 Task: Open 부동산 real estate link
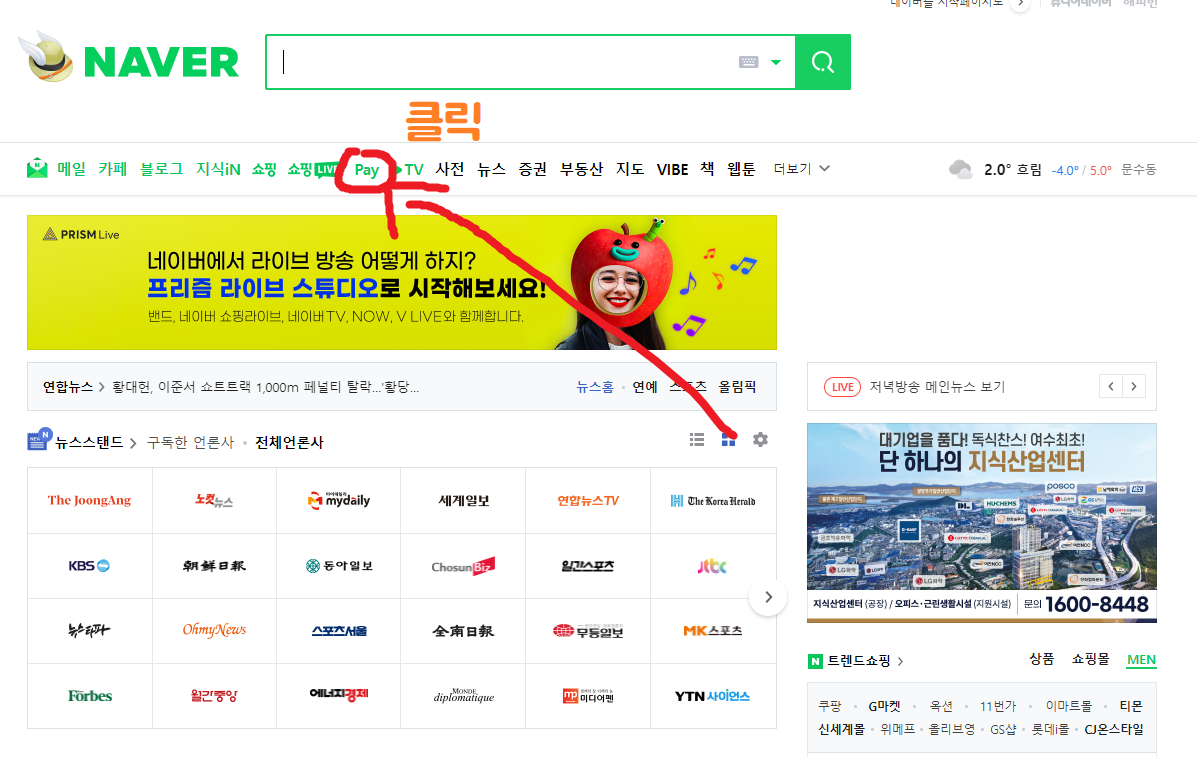pos(582,169)
